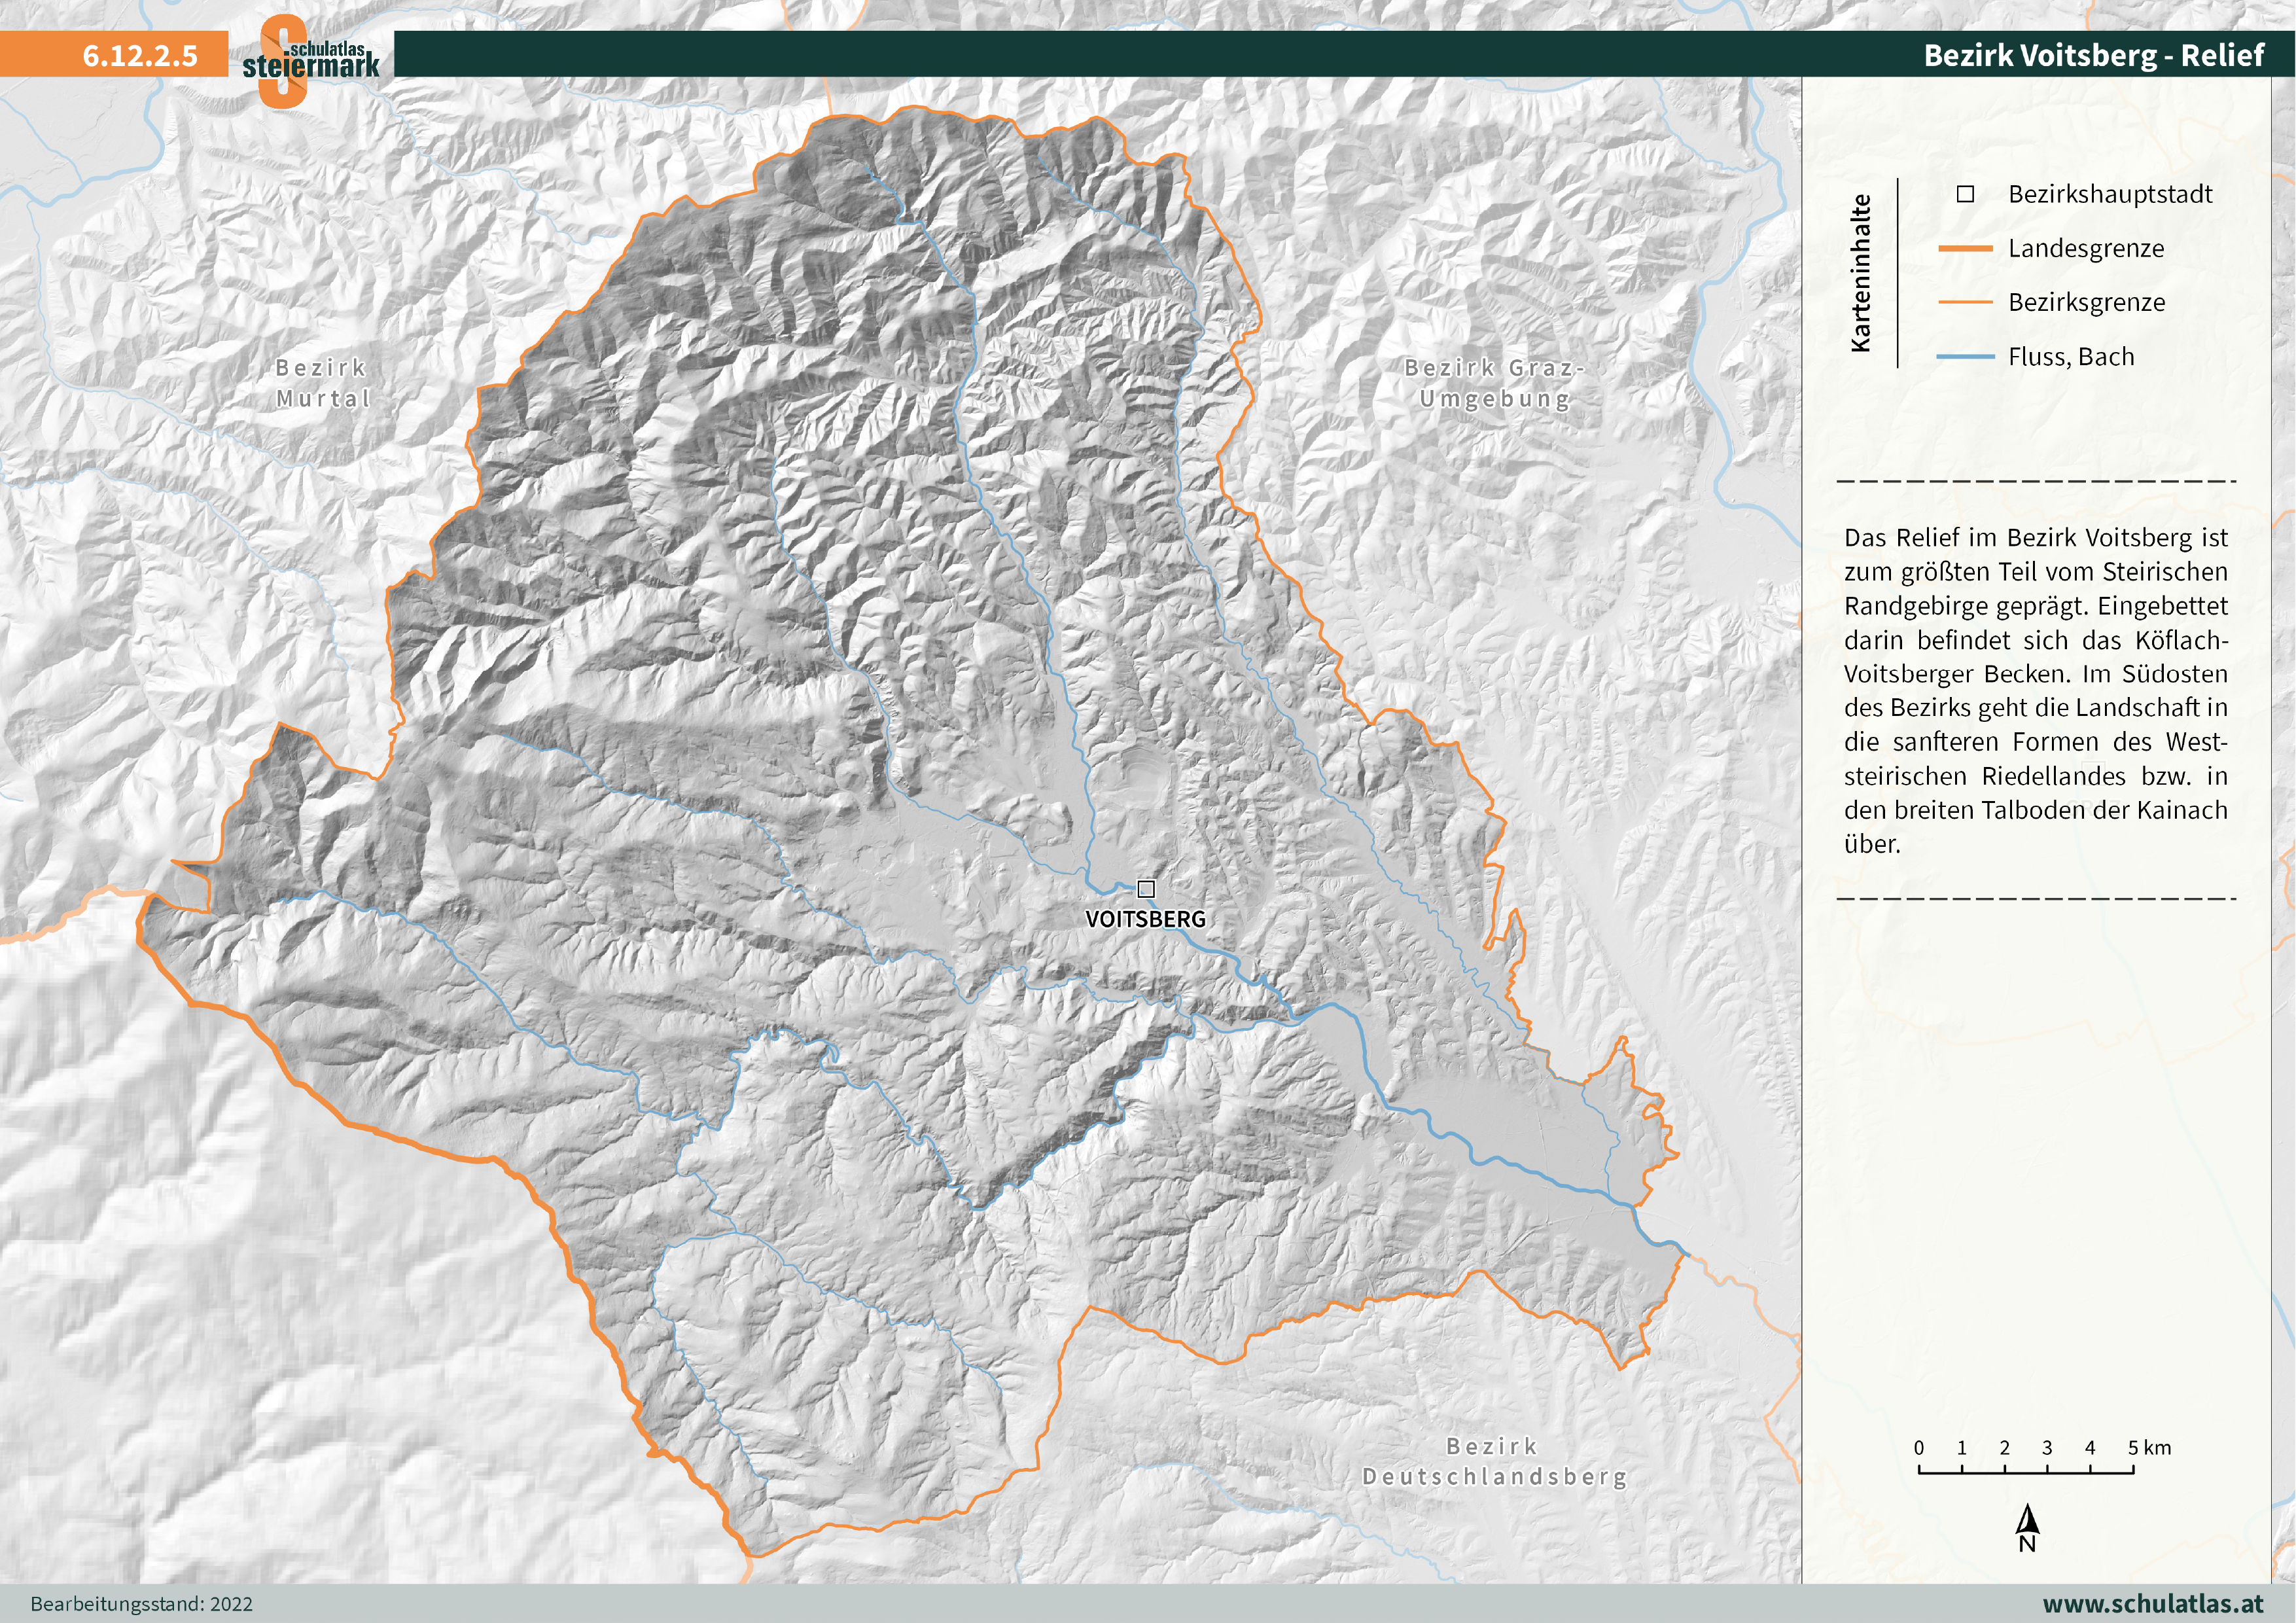
Task: Click the relief description paragraph text
Action: [2035, 690]
